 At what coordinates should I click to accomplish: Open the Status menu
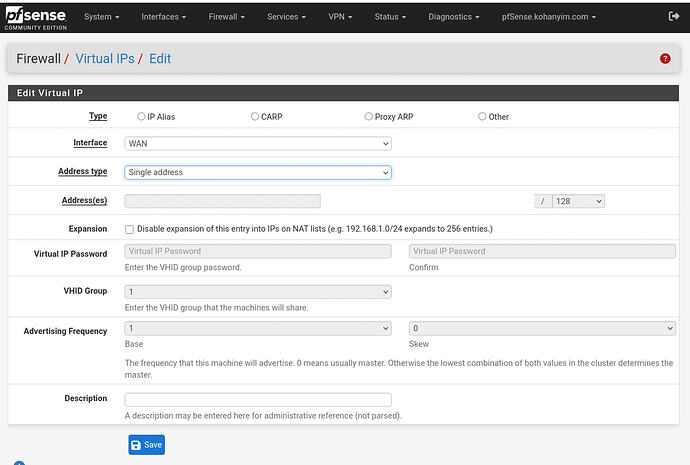[390, 17]
